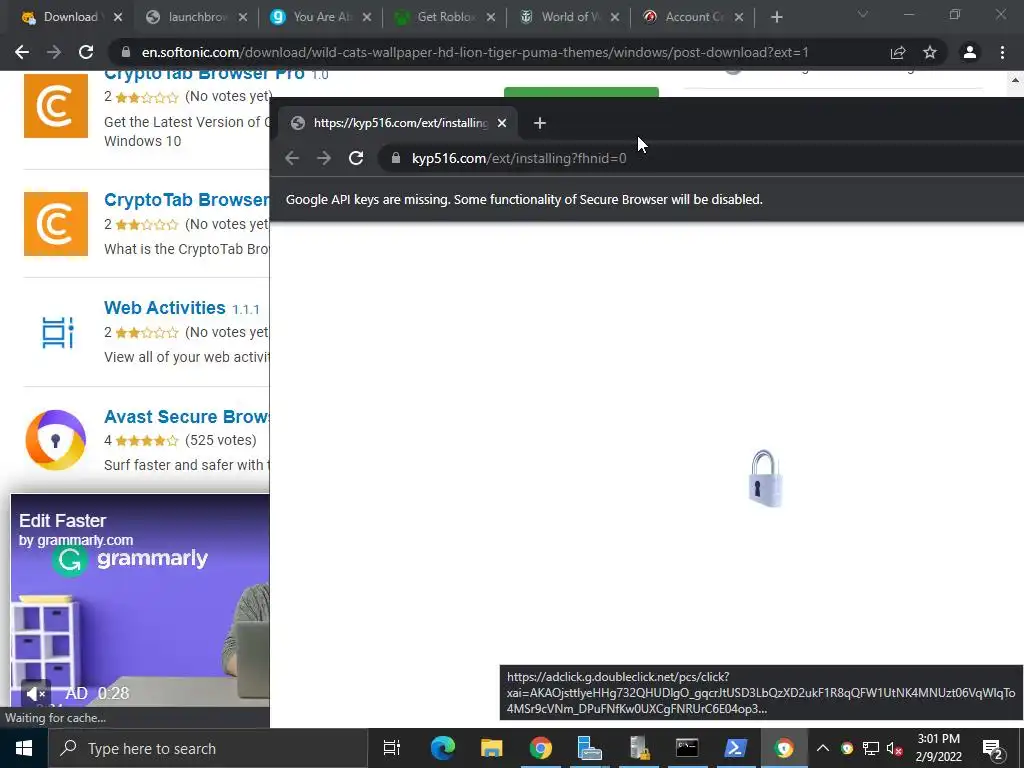Viewport: 1024px width, 768px height.
Task: Open the CryptoTab Browser Pro orange icon
Action: point(56,106)
